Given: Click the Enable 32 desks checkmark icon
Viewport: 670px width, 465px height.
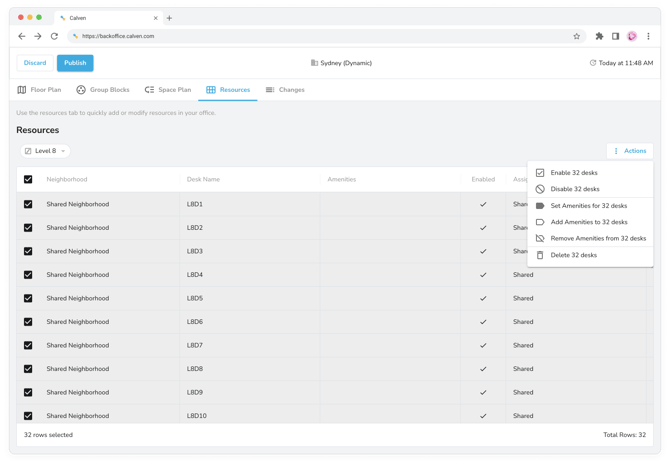Looking at the screenshot, I should click(540, 173).
